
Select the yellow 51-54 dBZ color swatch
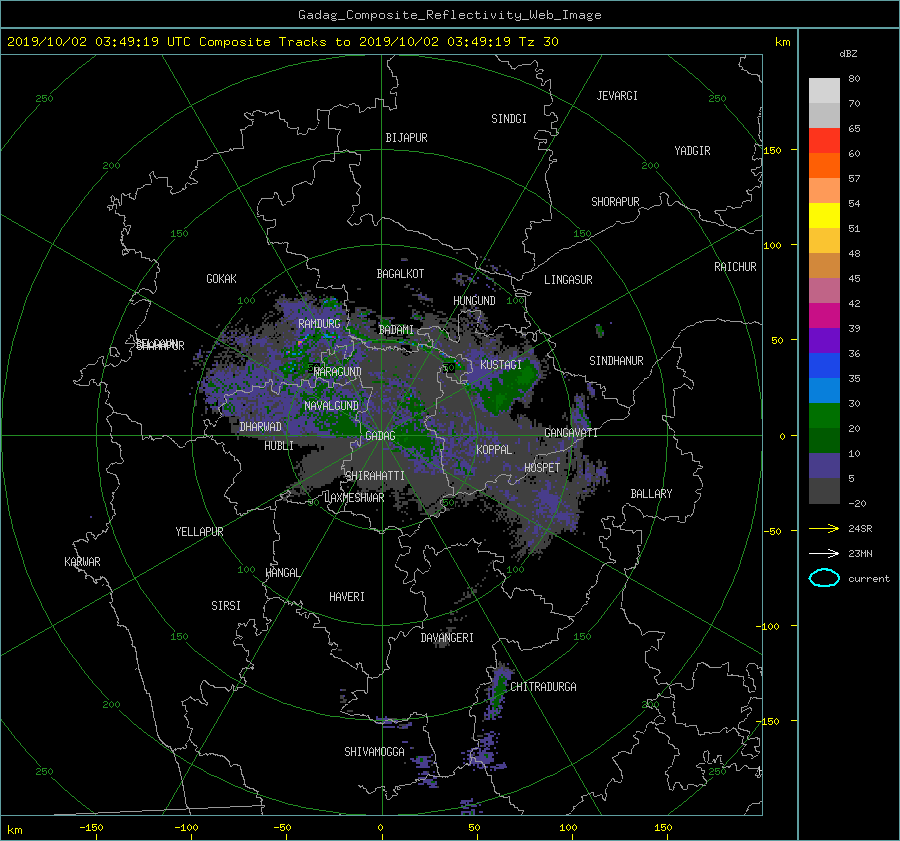tap(824, 215)
